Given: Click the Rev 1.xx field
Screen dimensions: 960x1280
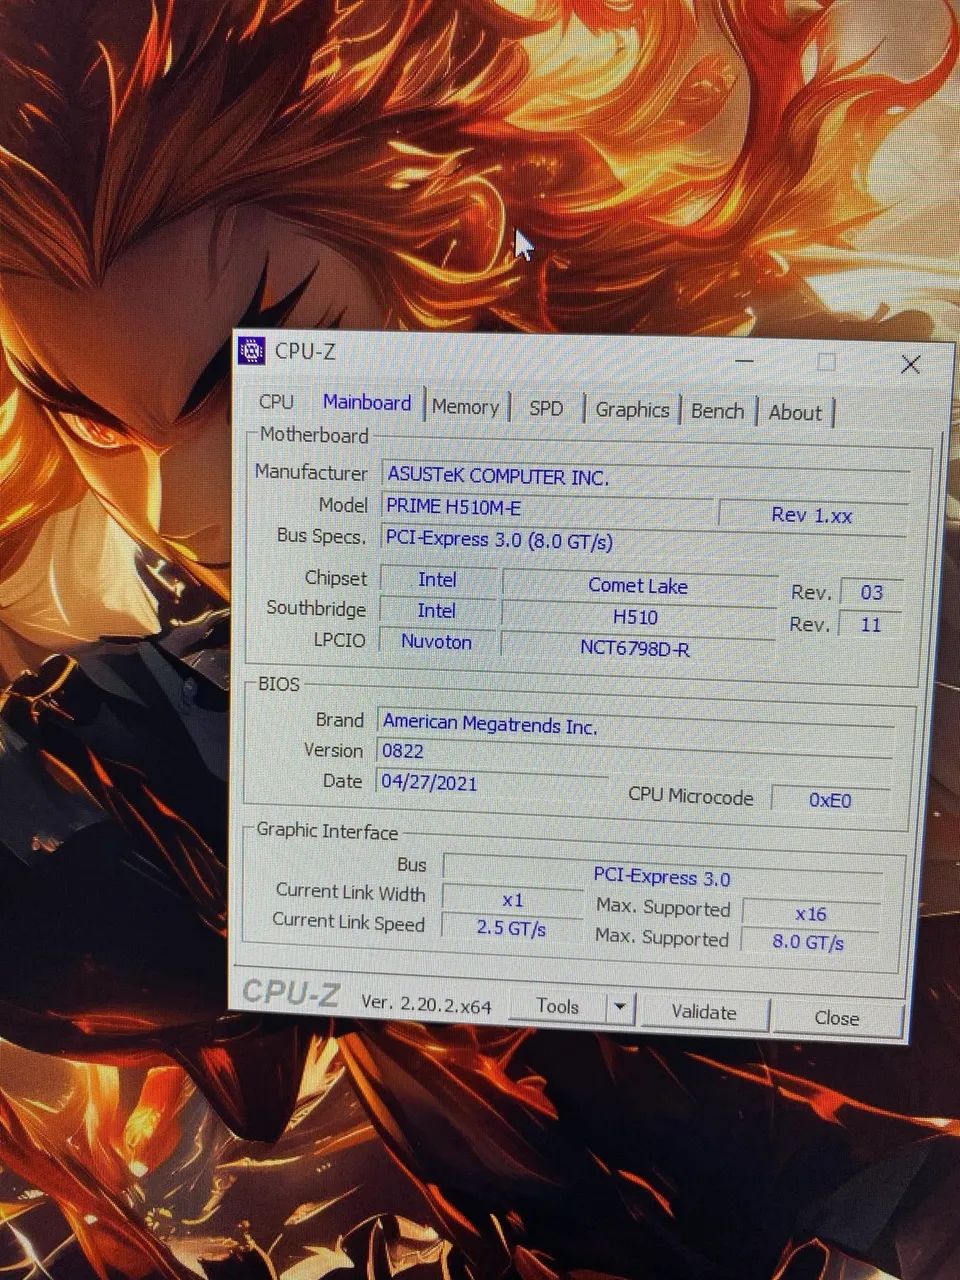Looking at the screenshot, I should 812,515.
